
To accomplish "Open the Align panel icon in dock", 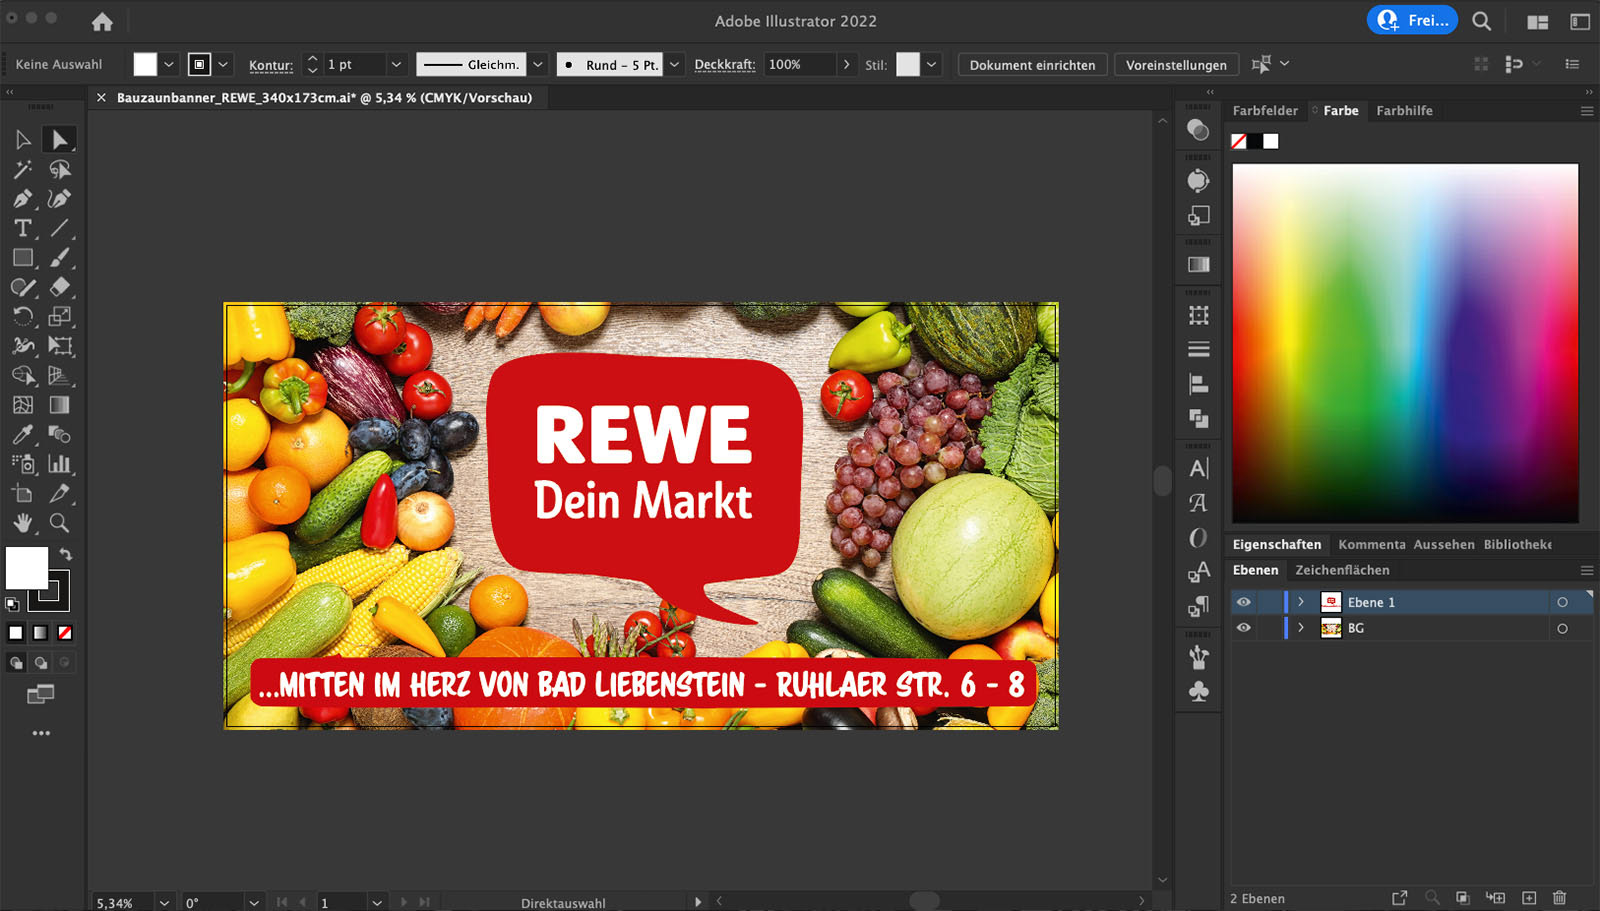I will click(1198, 383).
